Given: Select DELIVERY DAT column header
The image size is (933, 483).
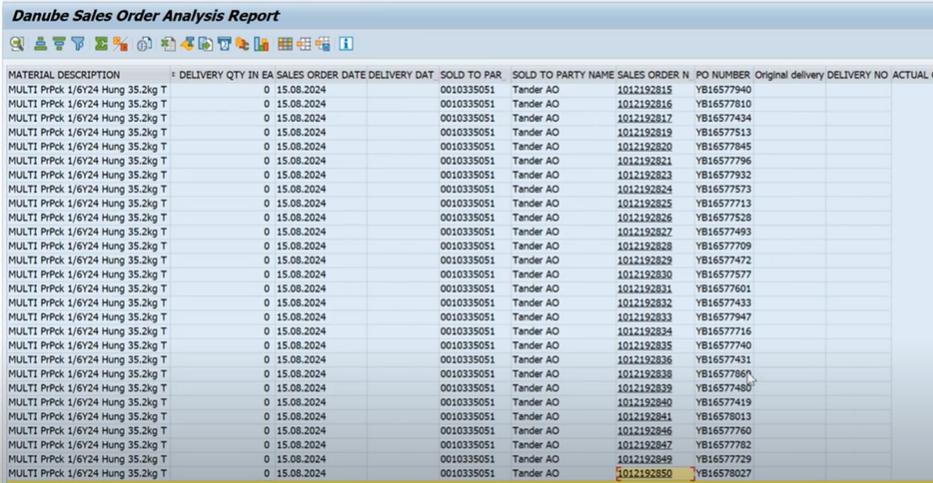Looking at the screenshot, I should pos(402,75).
